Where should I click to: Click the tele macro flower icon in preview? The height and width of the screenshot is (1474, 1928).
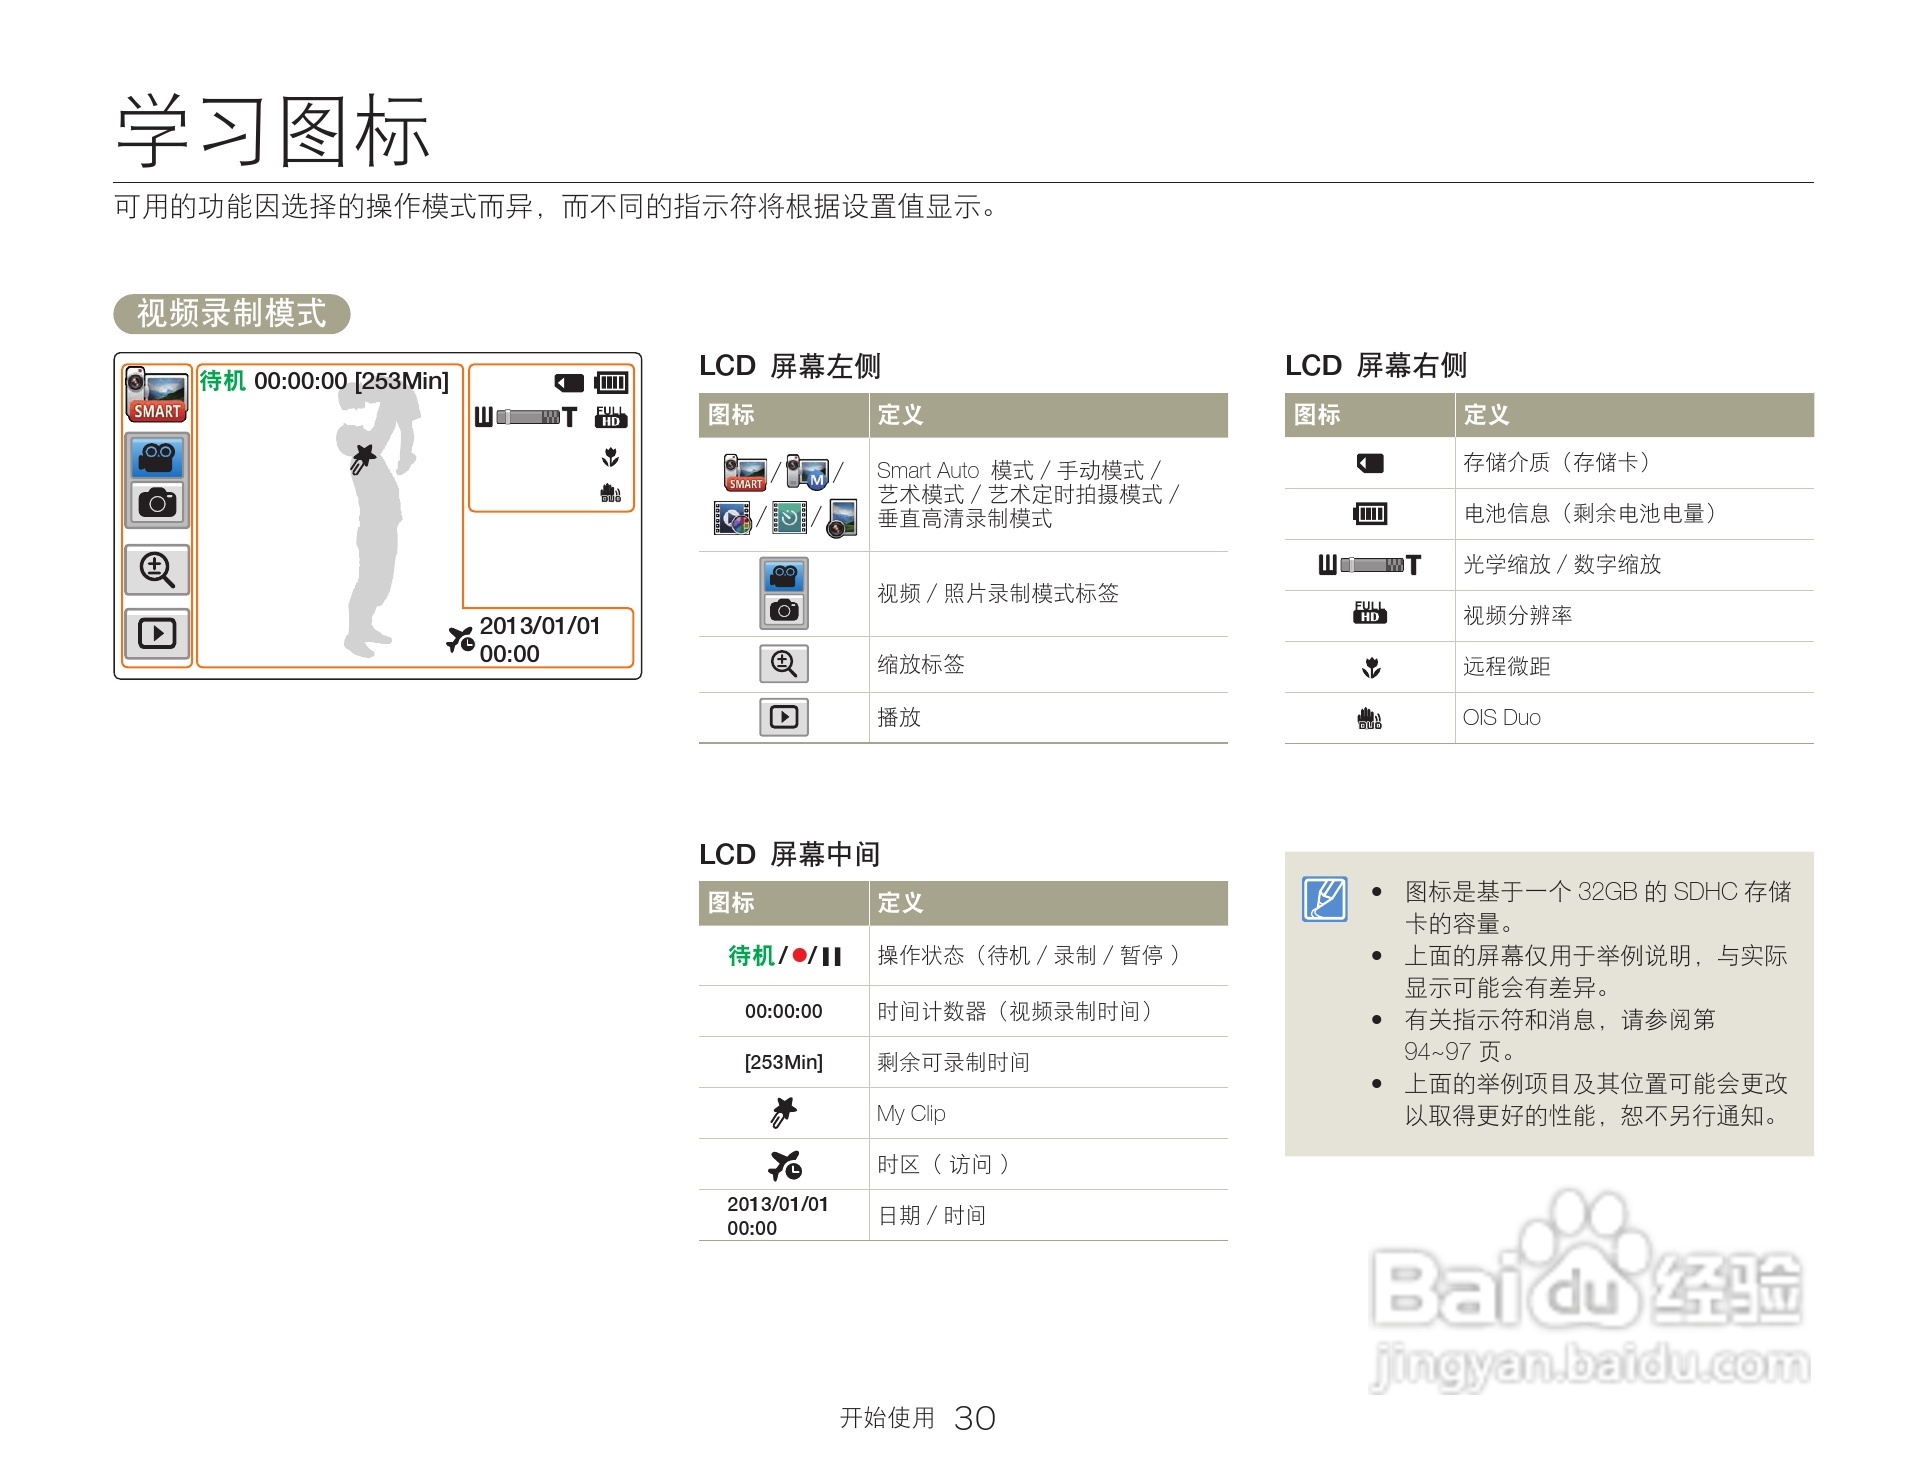[x=611, y=458]
